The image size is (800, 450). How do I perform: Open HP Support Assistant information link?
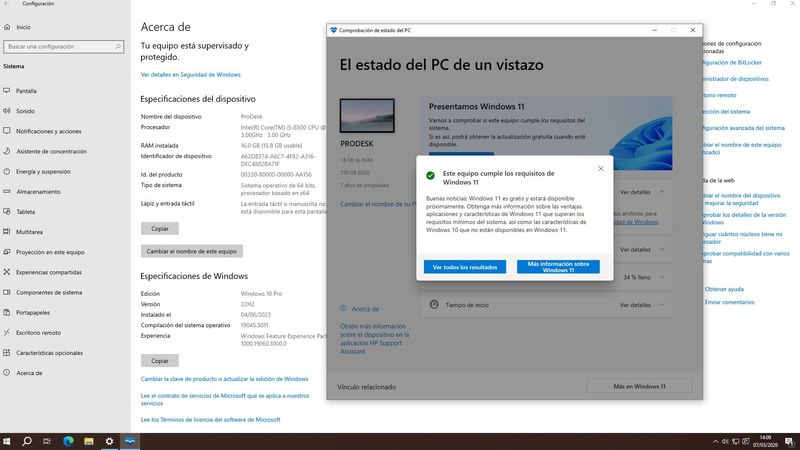tap(374, 339)
